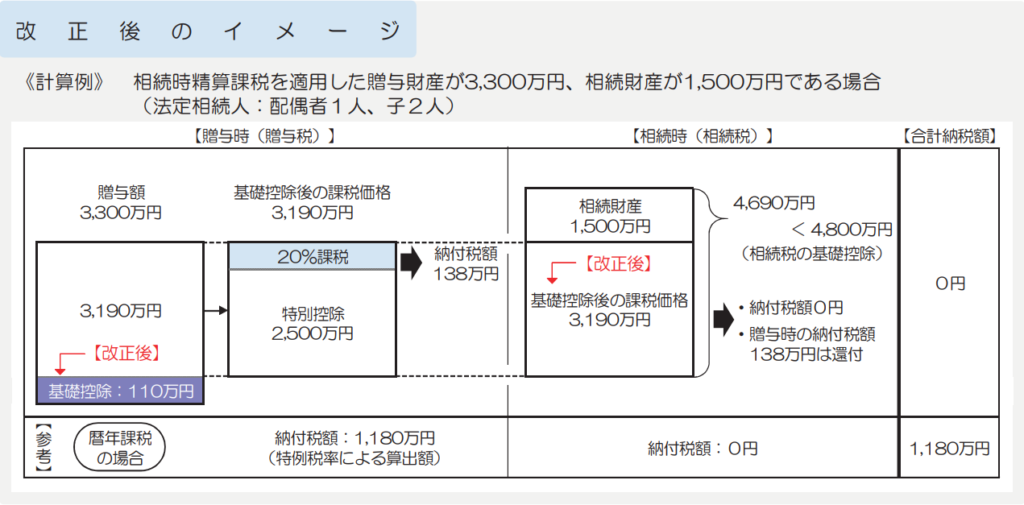Viewport: 1024px width, 505px height.
Task: Click the 0円 total in 合計納税額 column
Action: (x=949, y=283)
